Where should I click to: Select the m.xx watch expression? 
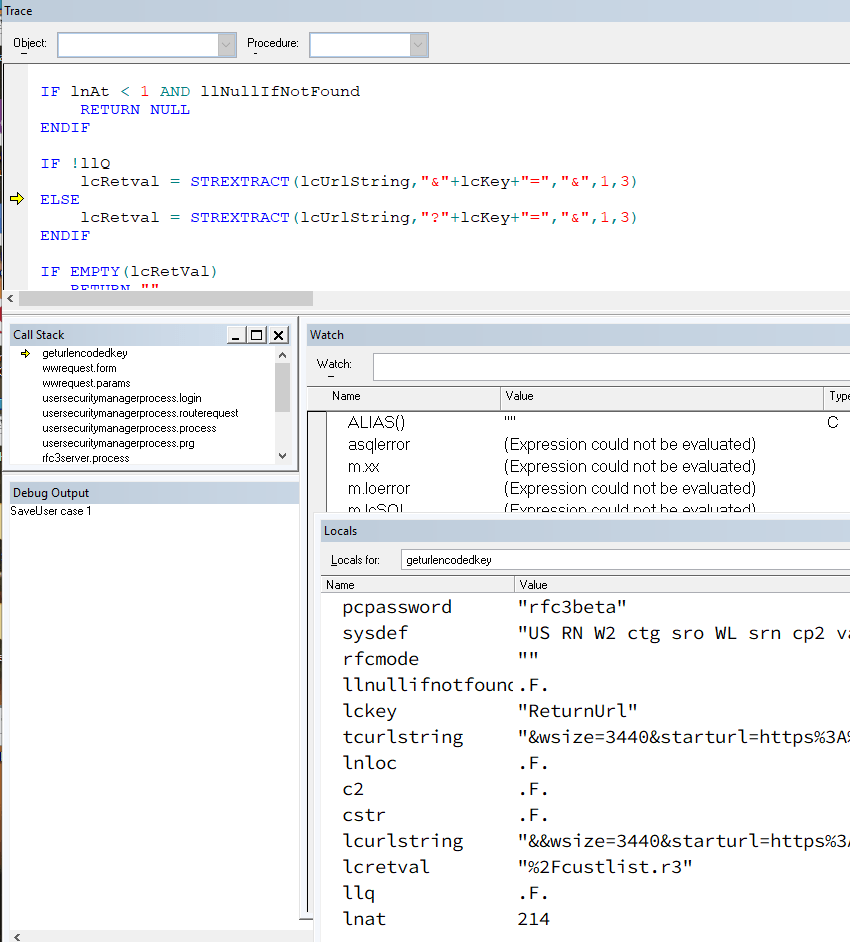pos(363,467)
